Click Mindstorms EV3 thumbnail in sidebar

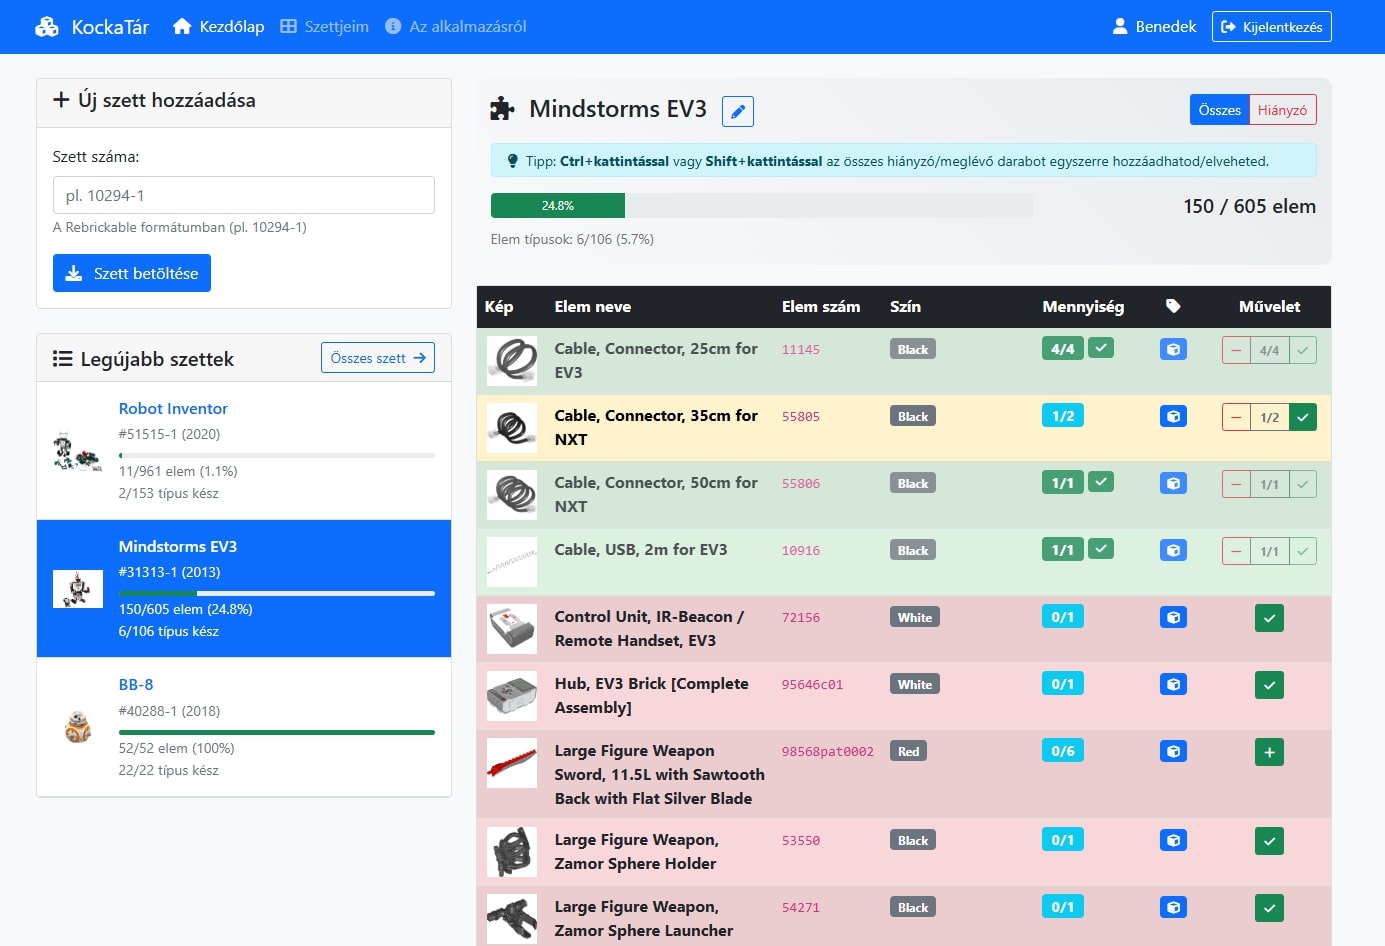(78, 589)
